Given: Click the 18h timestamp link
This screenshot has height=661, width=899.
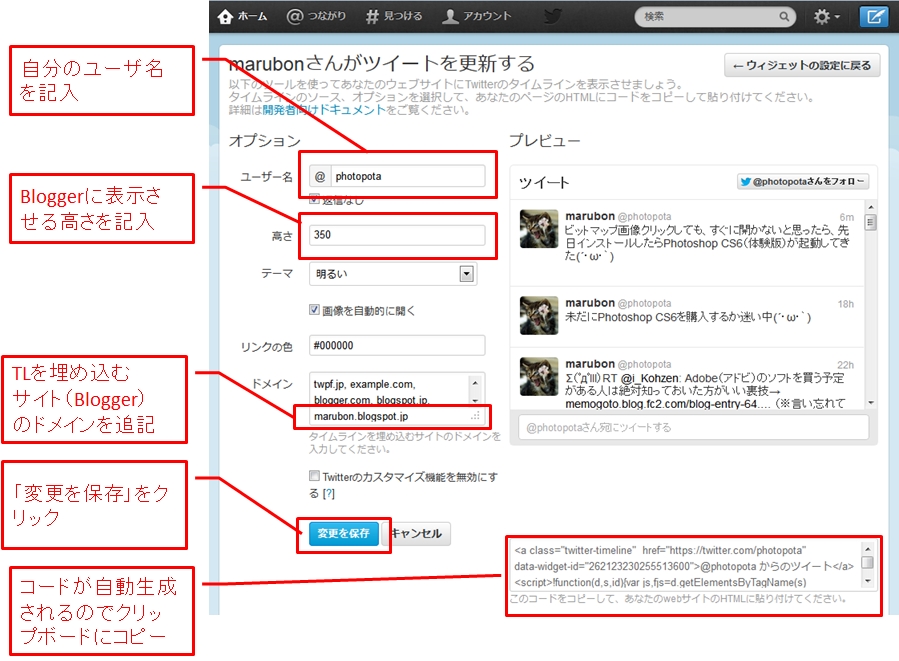Looking at the screenshot, I should click(846, 304).
